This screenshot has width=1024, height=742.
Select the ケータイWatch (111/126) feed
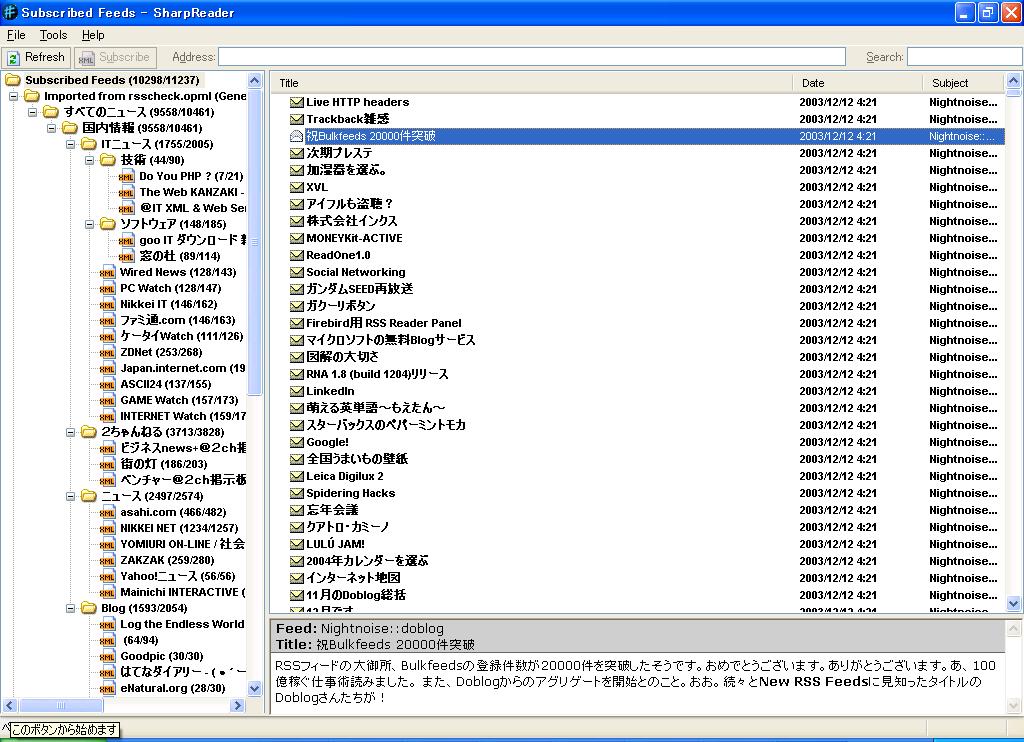tap(182, 336)
